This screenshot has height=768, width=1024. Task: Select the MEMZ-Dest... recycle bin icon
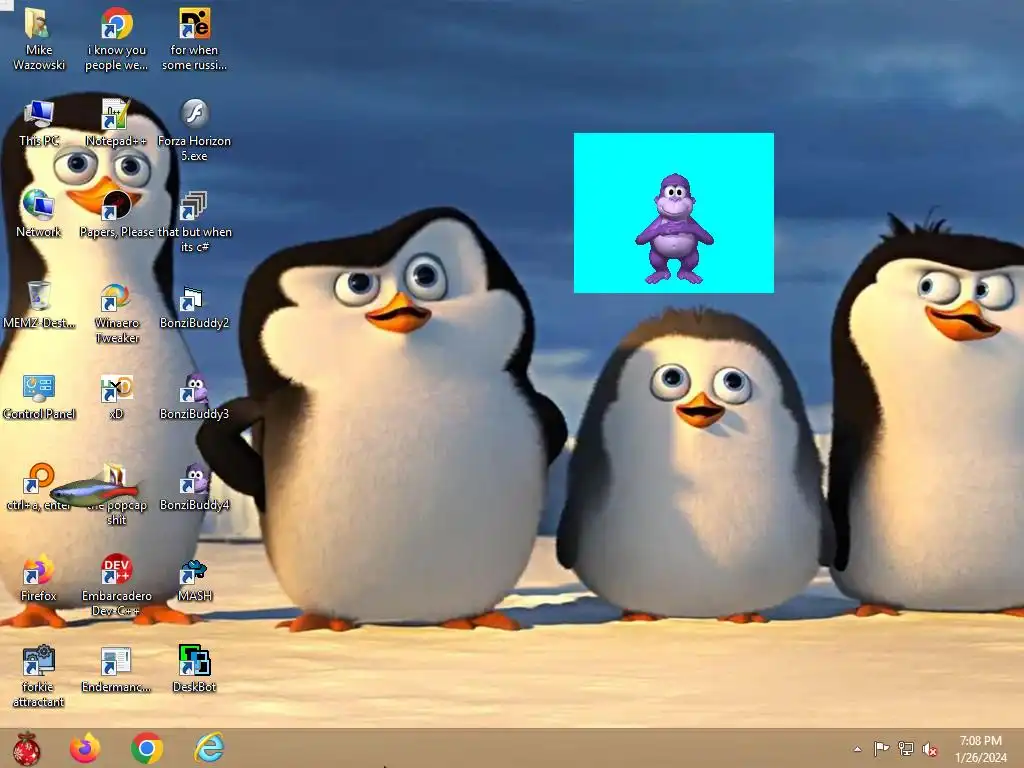pyautogui.click(x=39, y=296)
